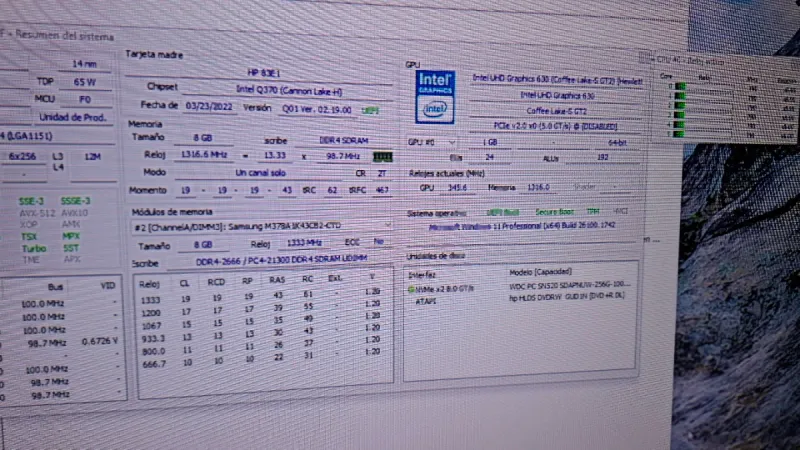Click the Core 0 green usage bar
The width and height of the screenshot is (800, 450).
tap(680, 86)
